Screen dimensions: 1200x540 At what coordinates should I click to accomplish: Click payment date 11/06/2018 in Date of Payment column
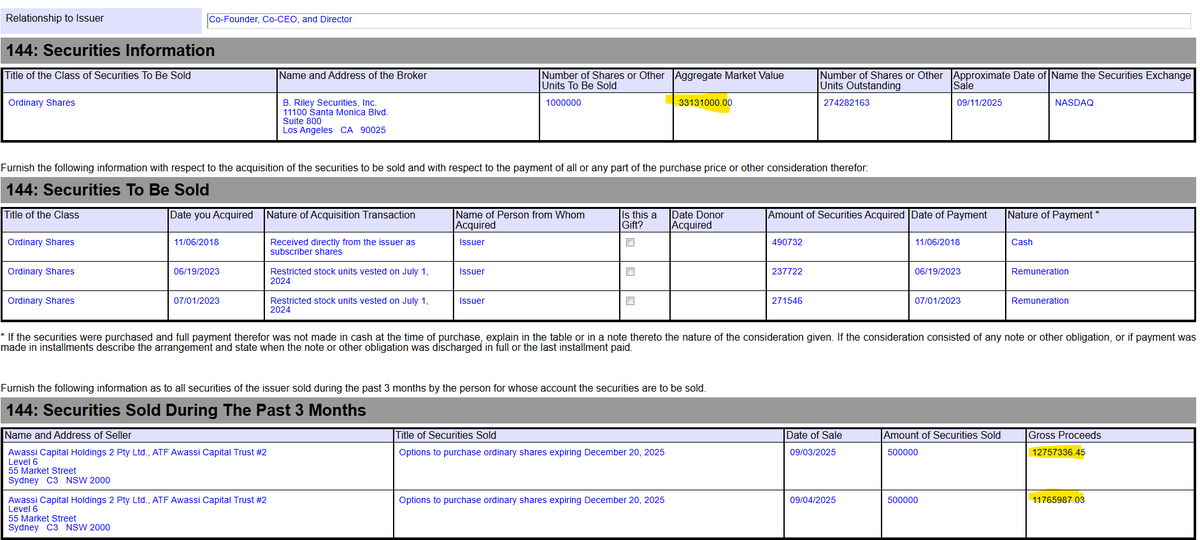click(x=937, y=243)
